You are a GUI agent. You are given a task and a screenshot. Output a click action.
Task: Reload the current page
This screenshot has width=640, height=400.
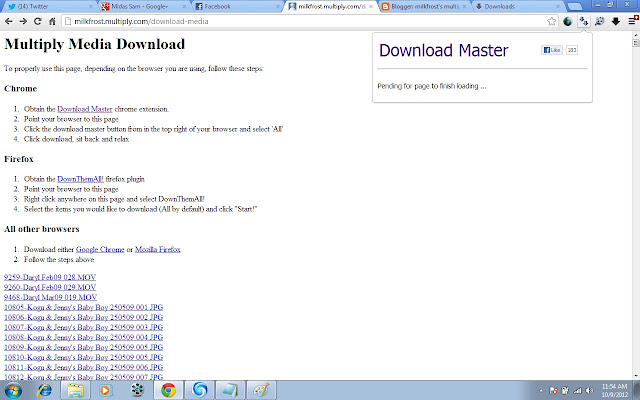coord(38,21)
